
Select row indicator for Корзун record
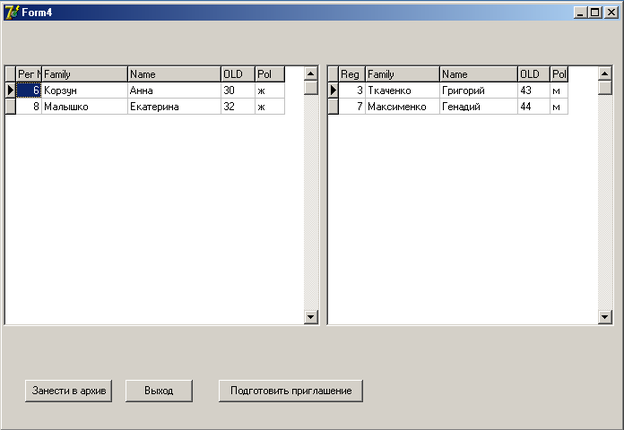(x=10, y=90)
